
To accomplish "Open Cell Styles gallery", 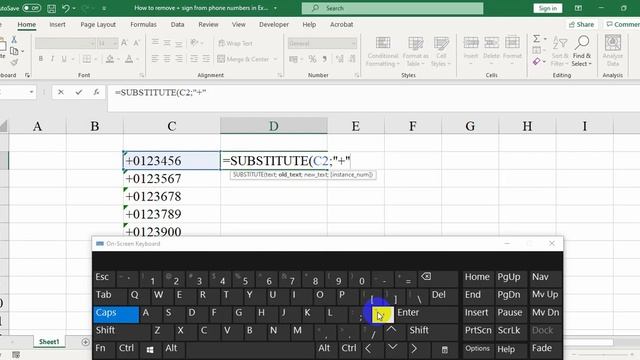I will click(x=441, y=51).
